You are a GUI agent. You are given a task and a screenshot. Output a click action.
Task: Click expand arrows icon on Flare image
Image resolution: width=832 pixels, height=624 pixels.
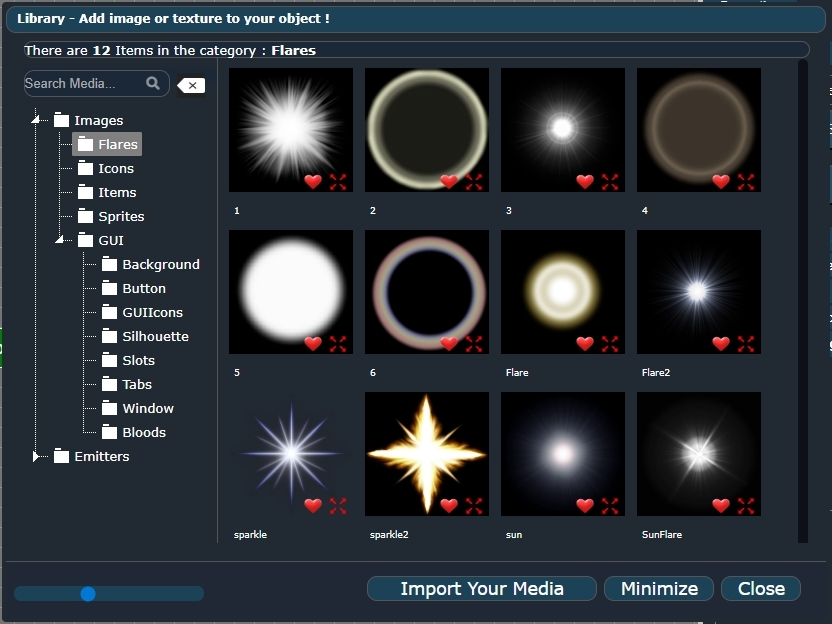tap(610, 344)
